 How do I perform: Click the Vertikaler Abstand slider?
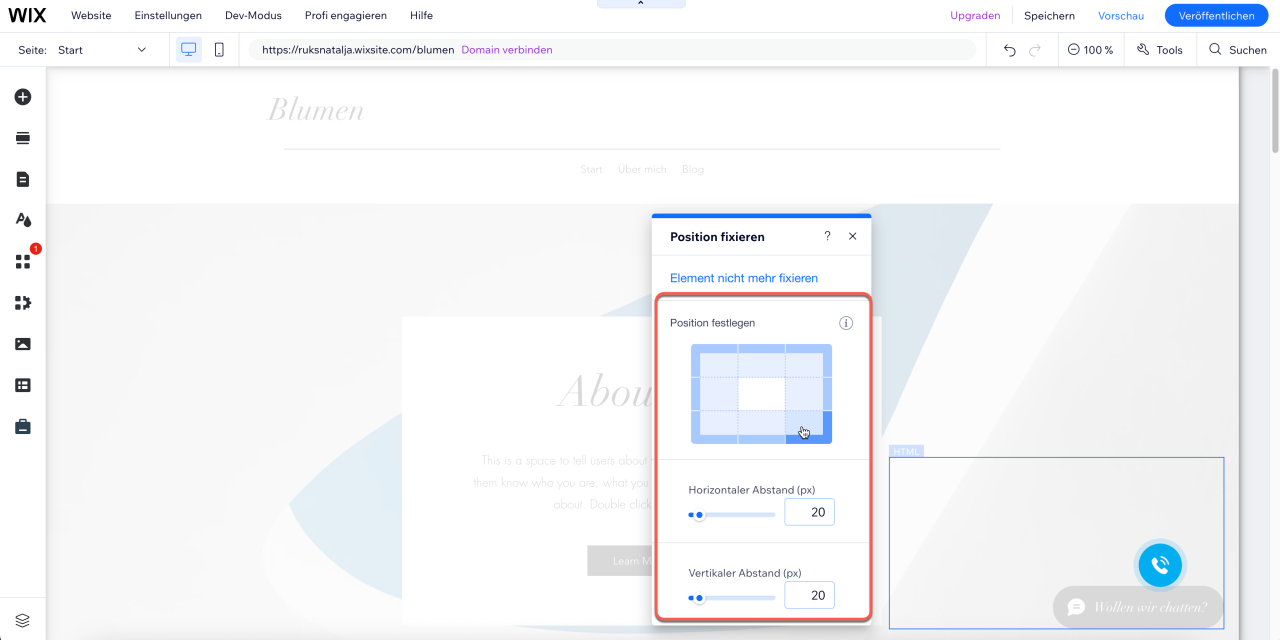[x=732, y=598]
